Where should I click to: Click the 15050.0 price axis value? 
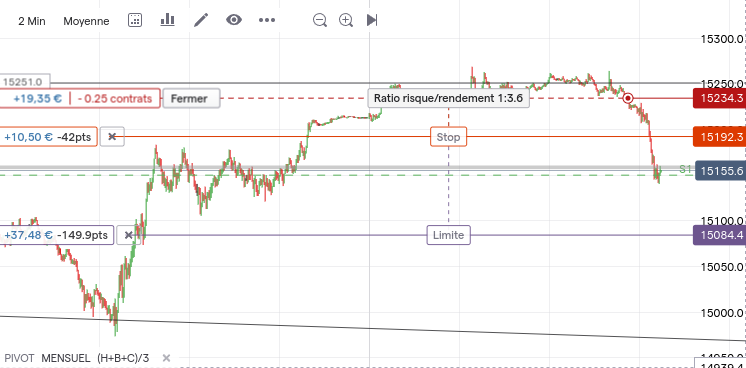point(722,267)
